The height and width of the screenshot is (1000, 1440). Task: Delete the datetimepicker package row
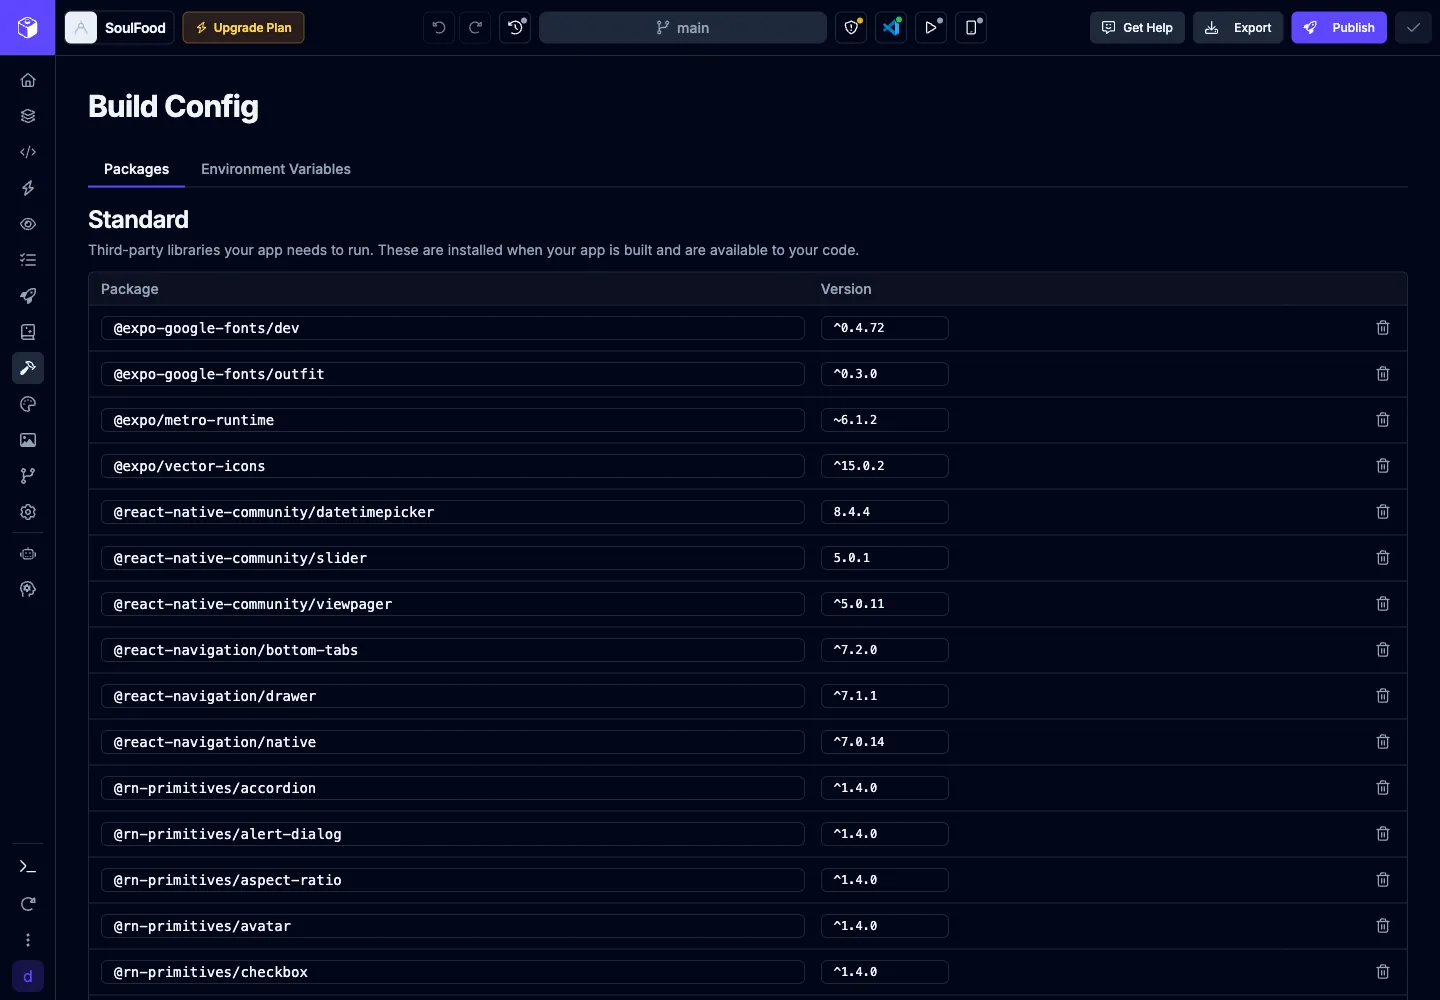coord(1383,512)
